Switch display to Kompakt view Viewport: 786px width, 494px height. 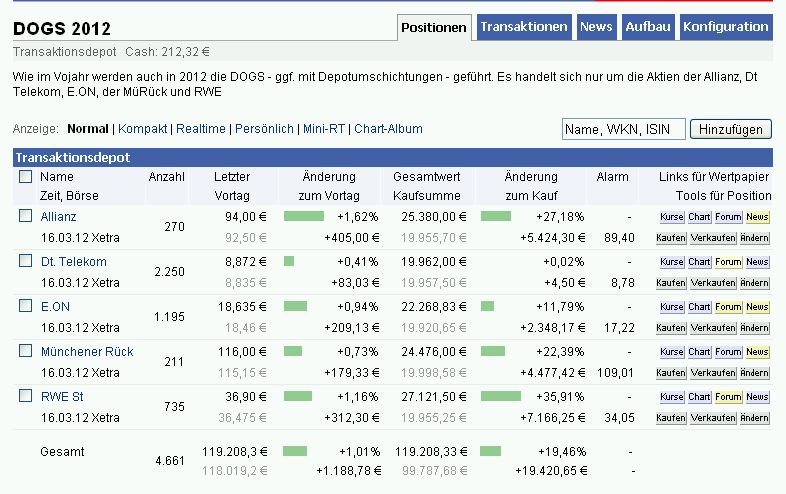144,129
